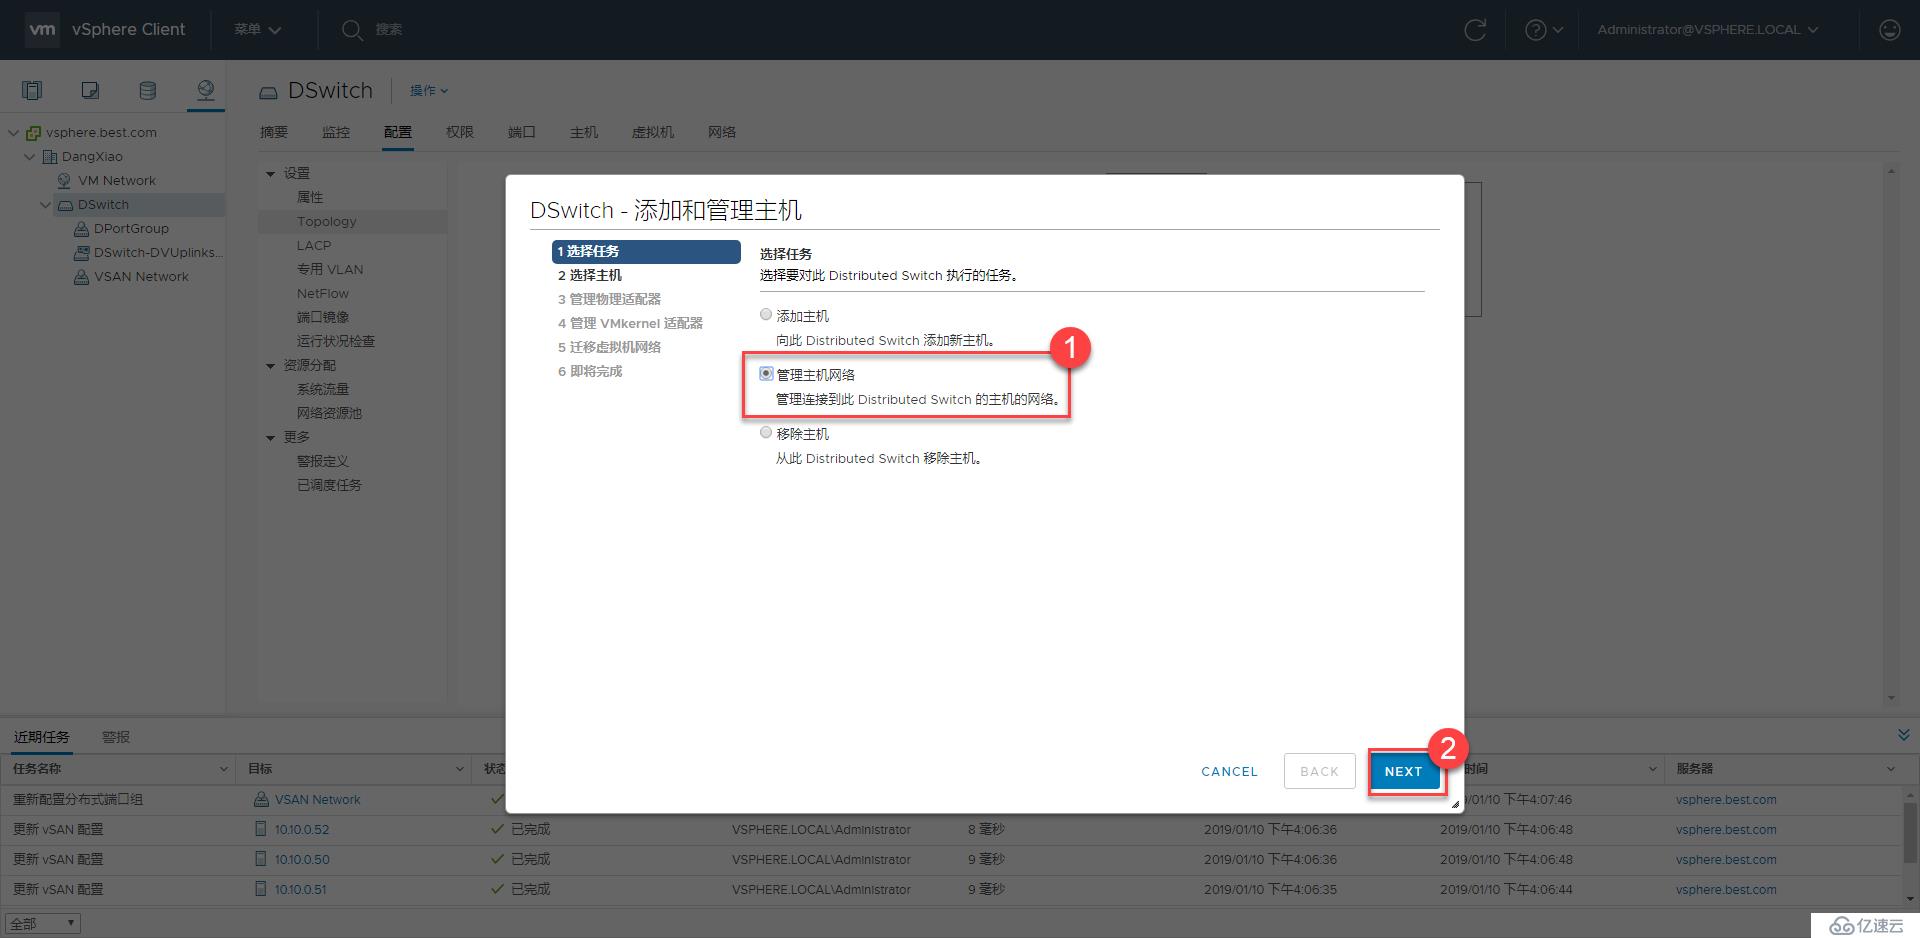Viewport: 1920px width, 938px height.
Task: Switch to the 摘要 tab
Action: click(273, 132)
